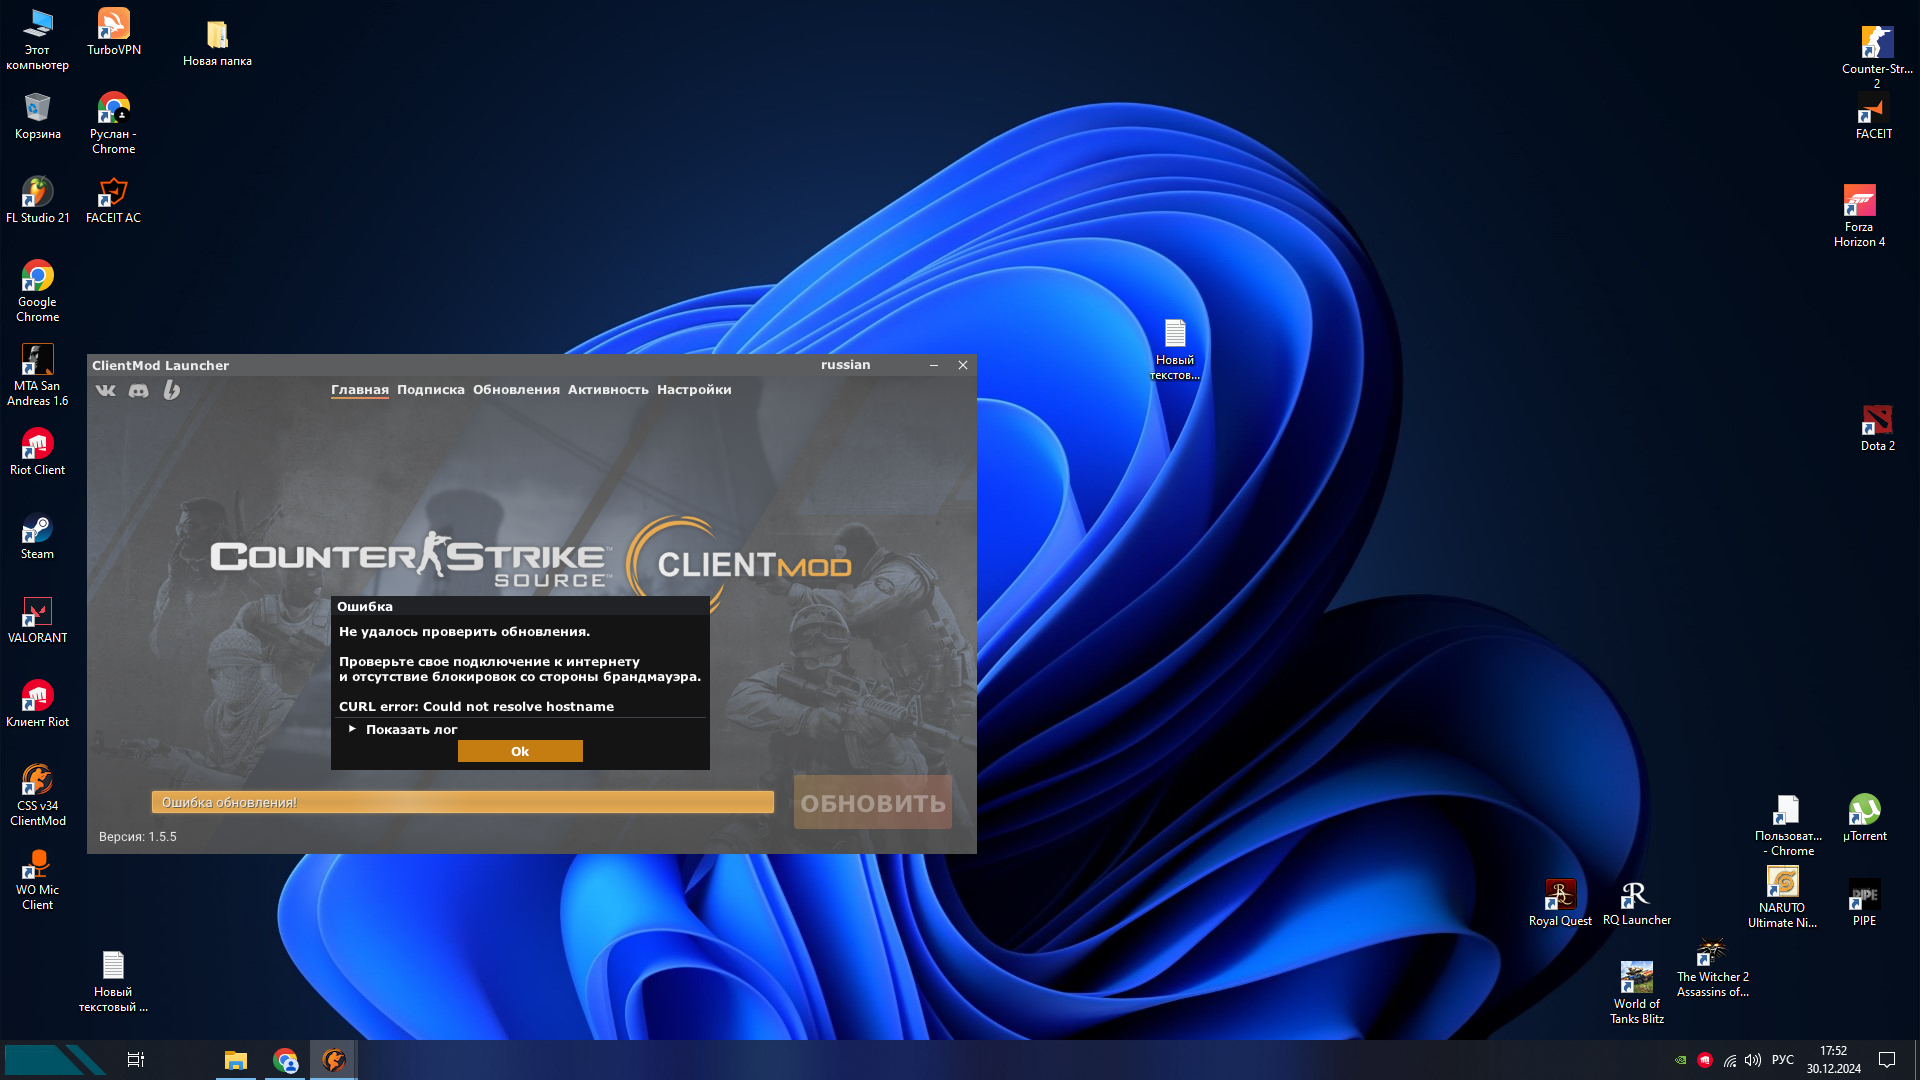Click the taskbar clock and date
This screenshot has width=1920, height=1080.
click(x=1833, y=1060)
